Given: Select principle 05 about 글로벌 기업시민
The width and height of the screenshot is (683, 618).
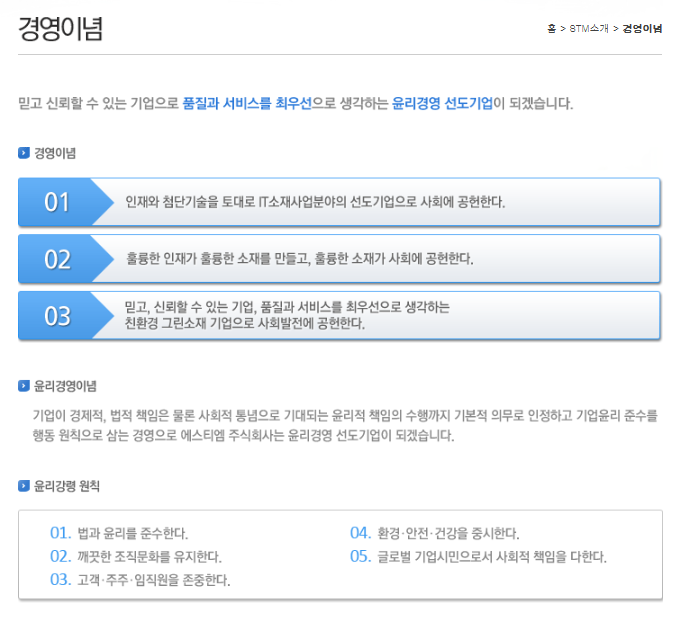Looking at the screenshot, I should [x=478, y=556].
